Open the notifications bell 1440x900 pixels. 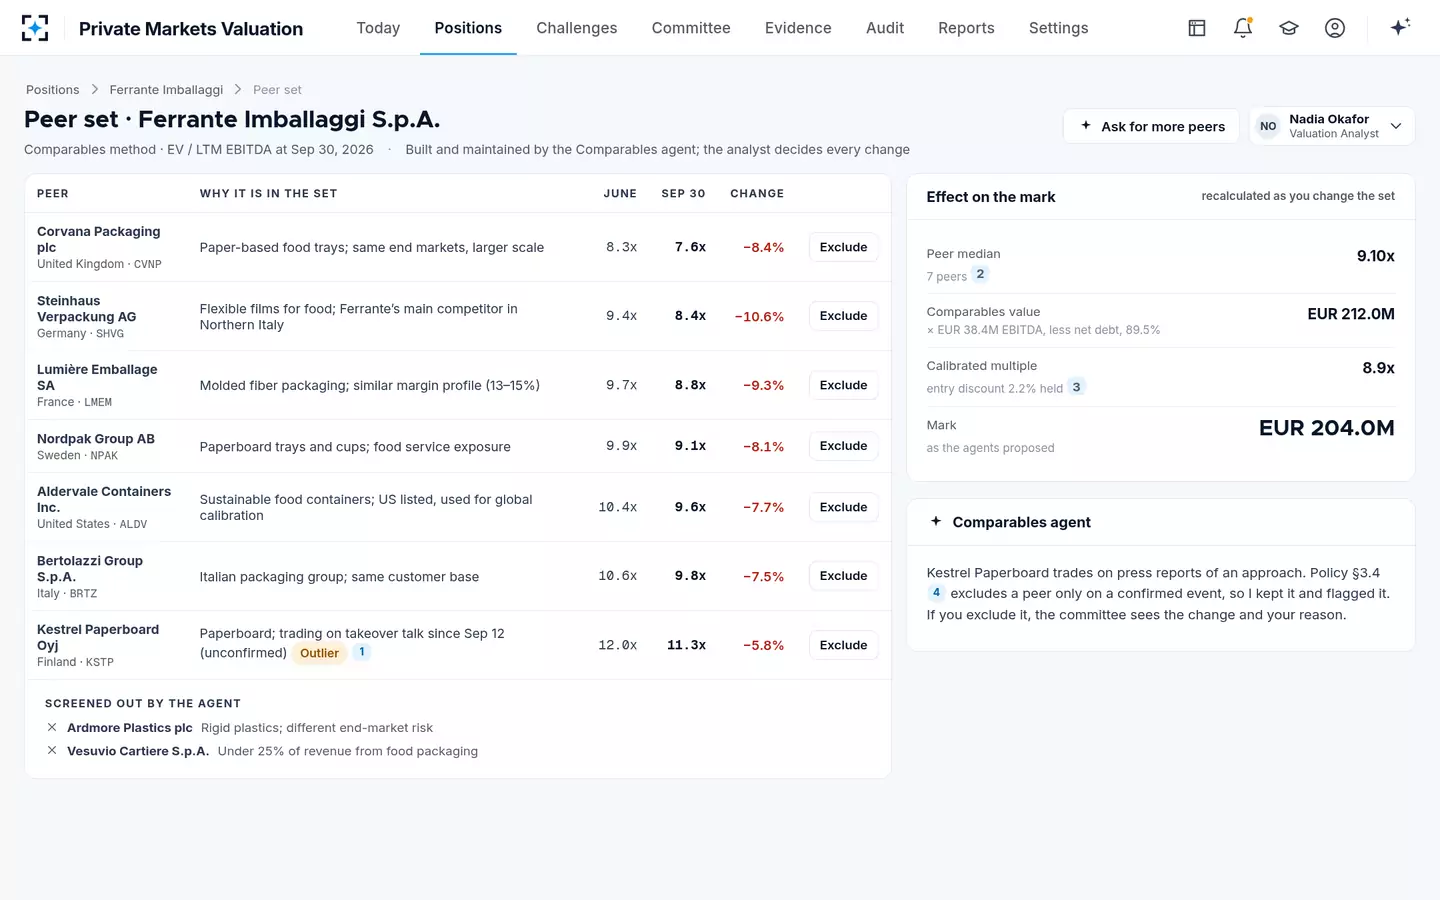[x=1243, y=28]
